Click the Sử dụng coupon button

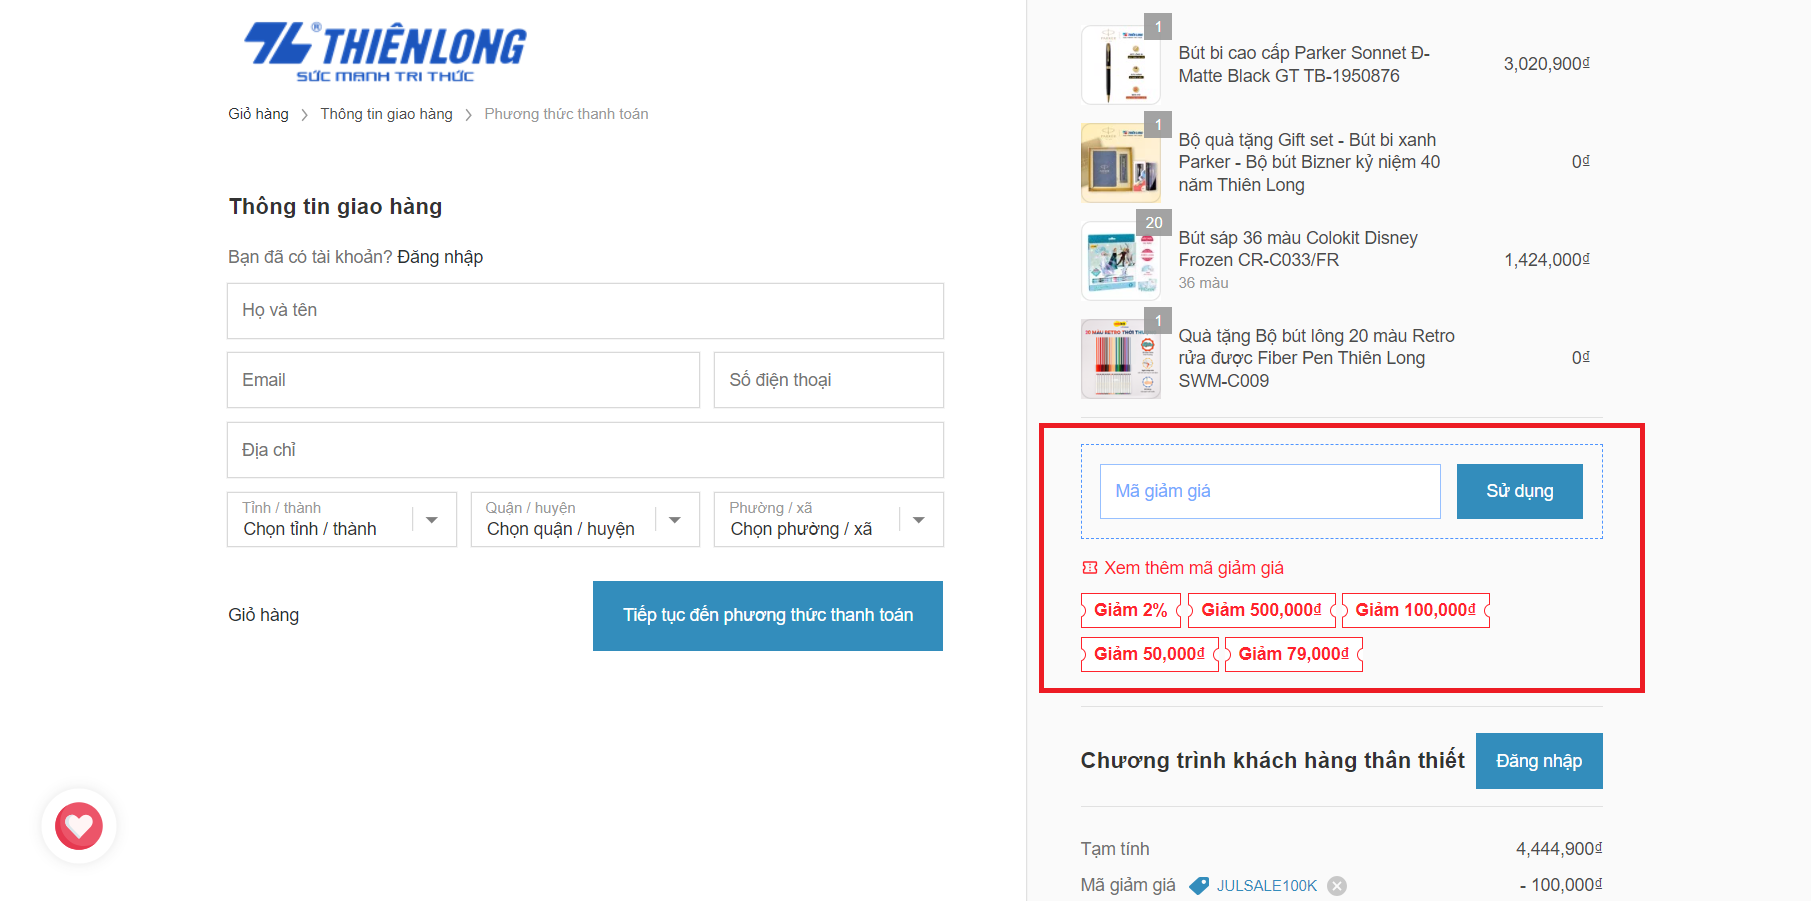[1520, 491]
